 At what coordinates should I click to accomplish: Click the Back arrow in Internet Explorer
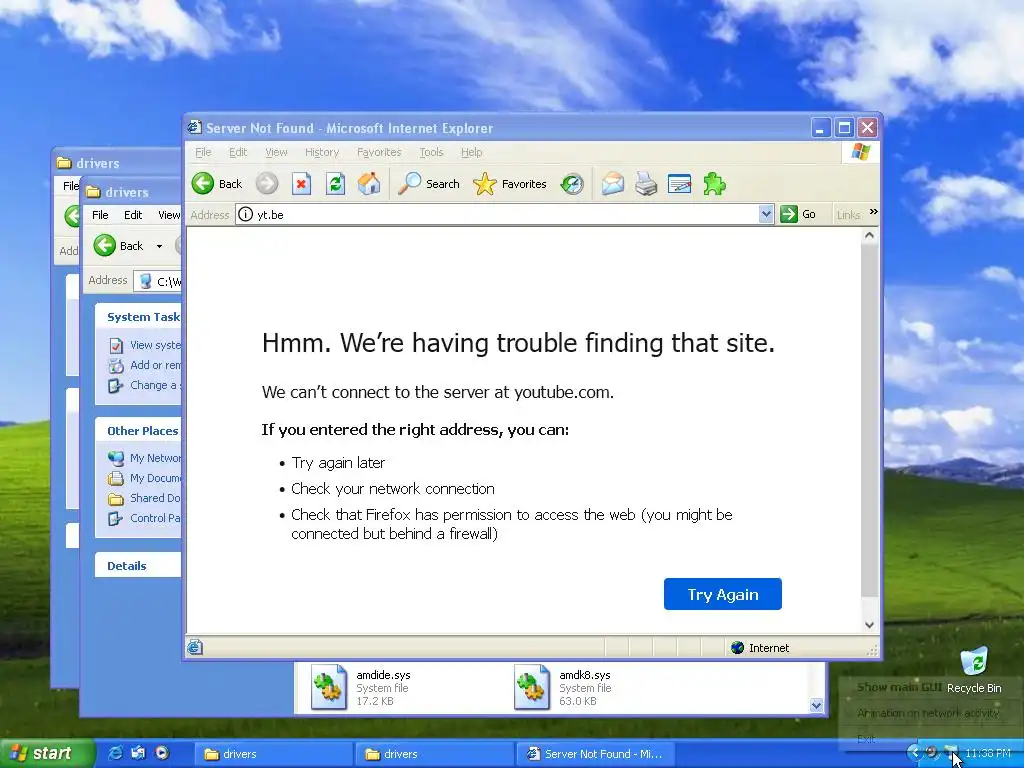[202, 184]
